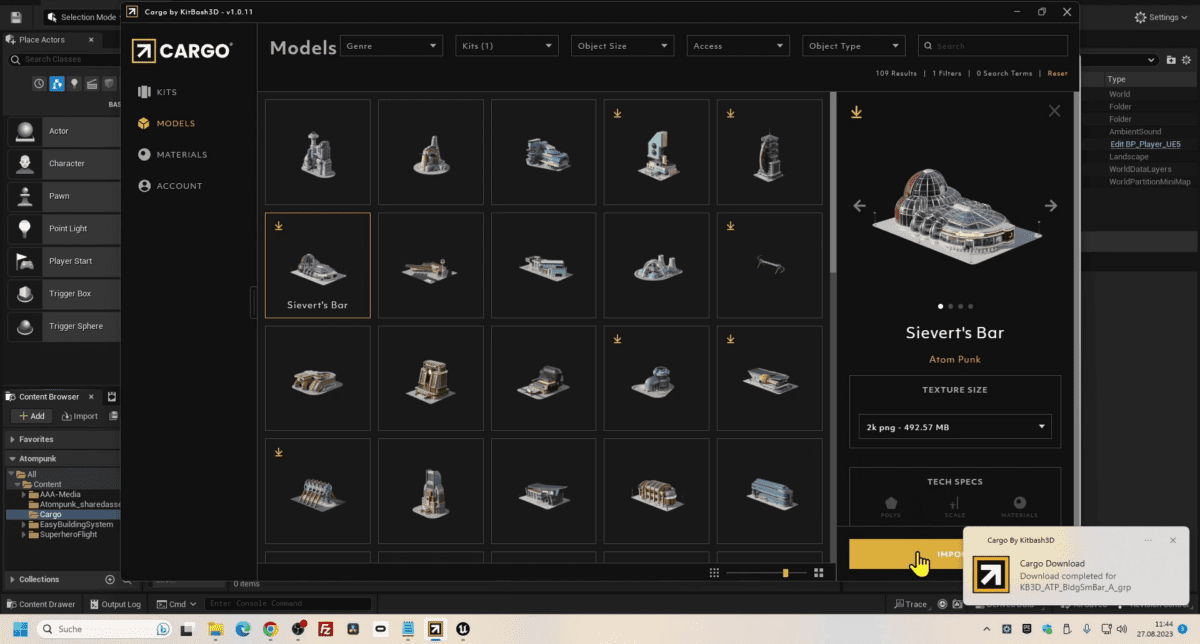Select the Actor item in Place Actors
This screenshot has width=1200, height=644.
[x=64, y=131]
